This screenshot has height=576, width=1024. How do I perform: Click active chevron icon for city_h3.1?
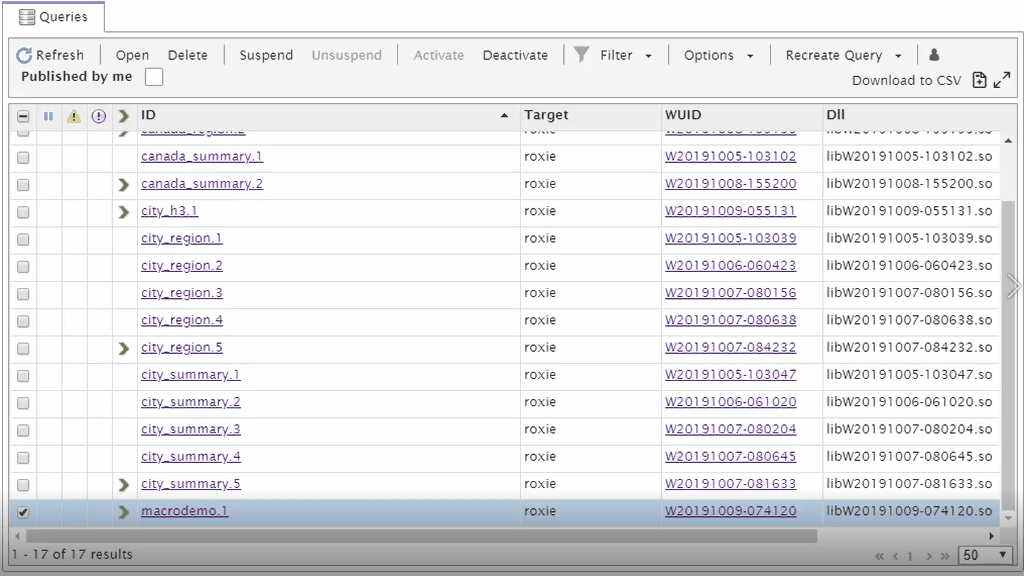[x=123, y=212]
